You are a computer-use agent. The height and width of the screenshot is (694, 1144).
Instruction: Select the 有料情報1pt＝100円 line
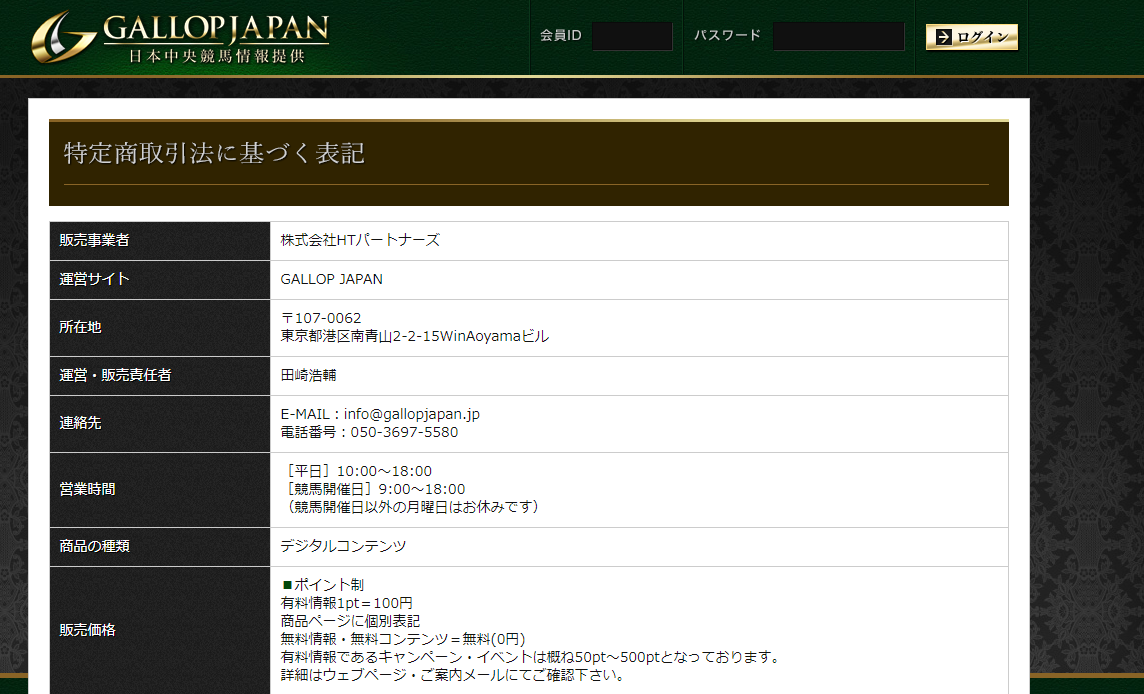pos(347,603)
